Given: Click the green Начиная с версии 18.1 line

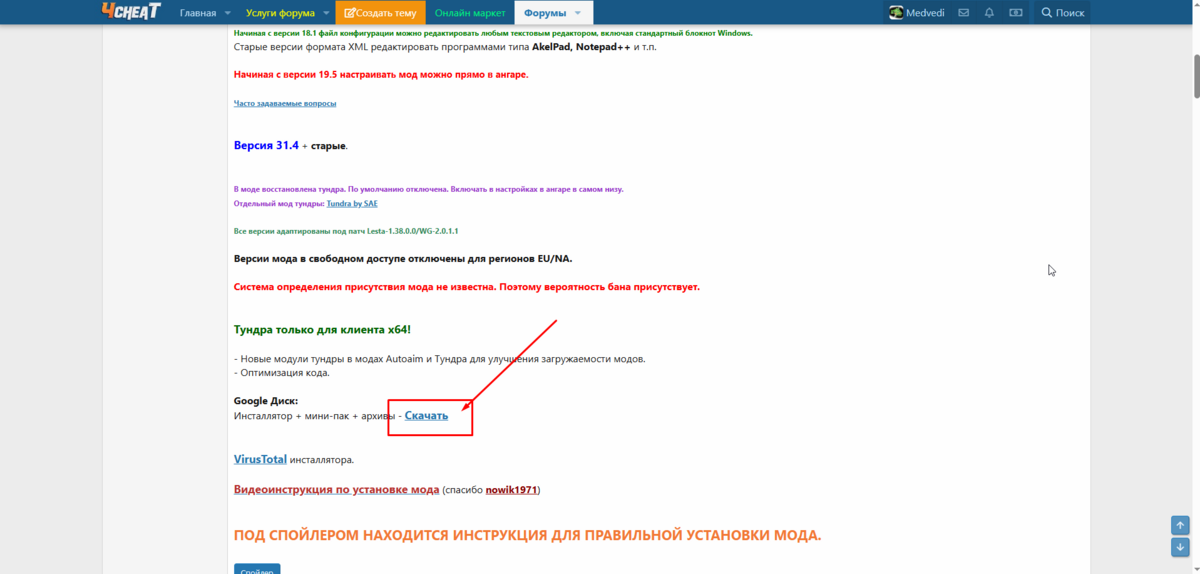Looking at the screenshot, I should coord(493,33).
